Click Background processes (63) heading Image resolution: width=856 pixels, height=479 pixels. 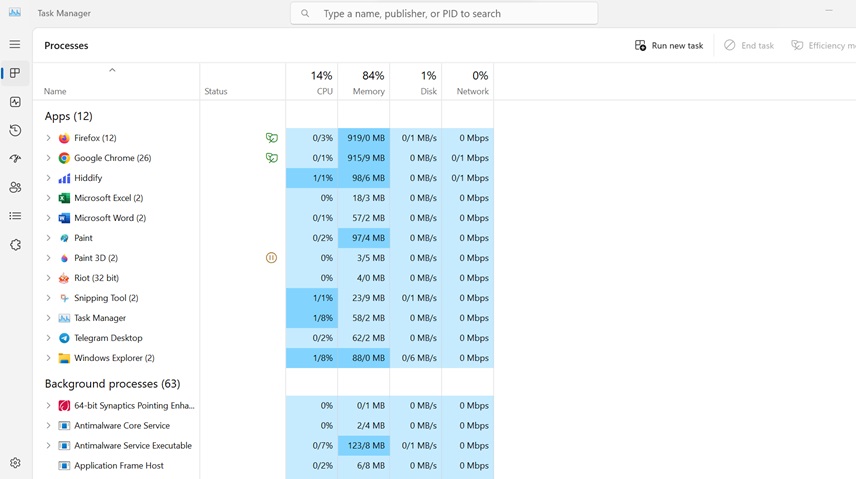pyautogui.click(x=112, y=383)
